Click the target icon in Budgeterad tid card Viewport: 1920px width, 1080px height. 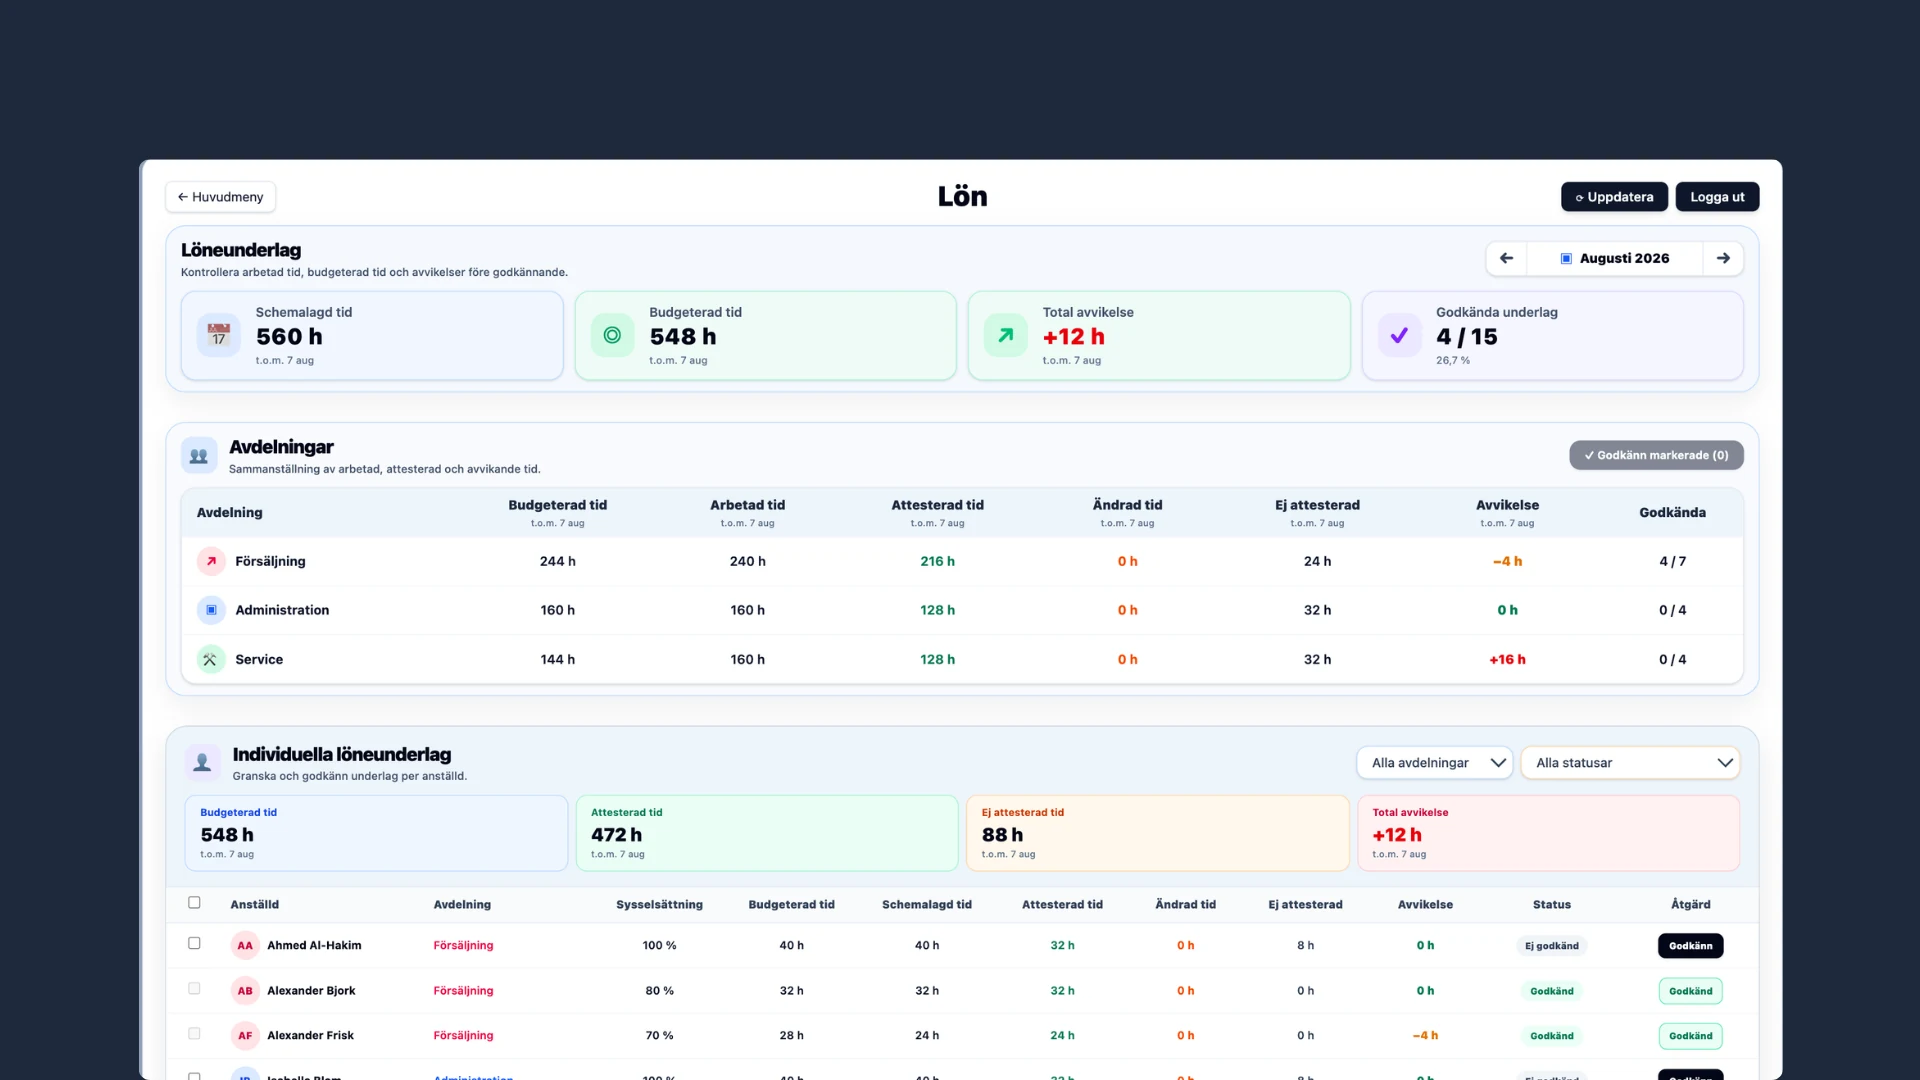pos(612,336)
